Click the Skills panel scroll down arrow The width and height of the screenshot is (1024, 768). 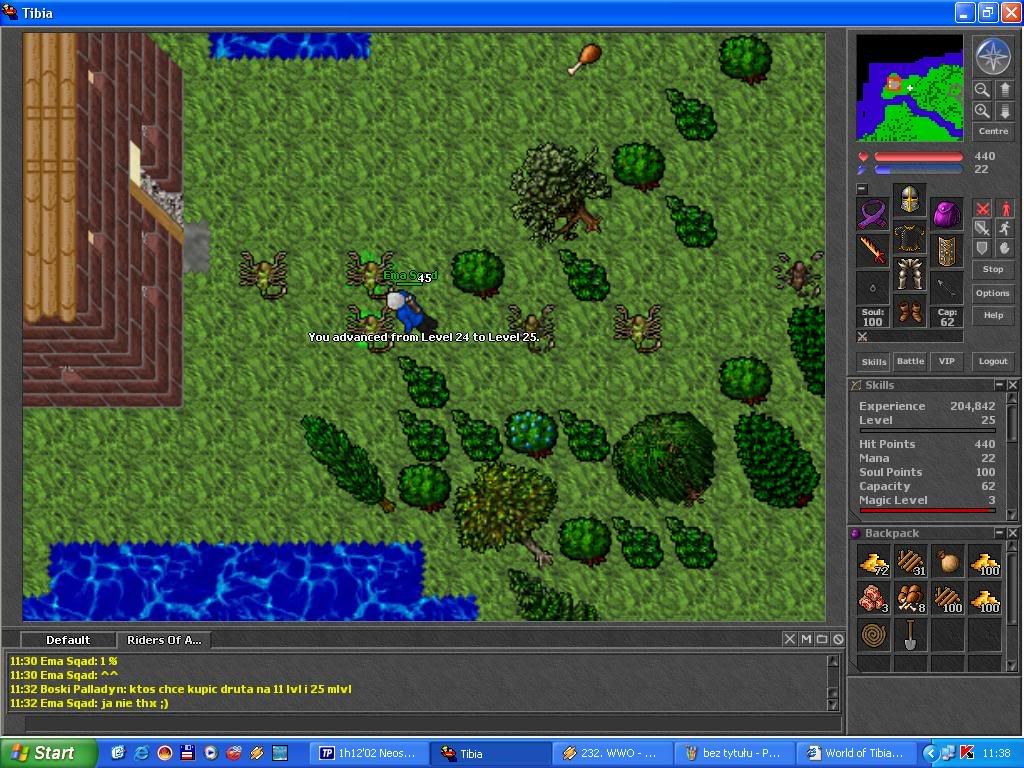pyautogui.click(x=1012, y=515)
